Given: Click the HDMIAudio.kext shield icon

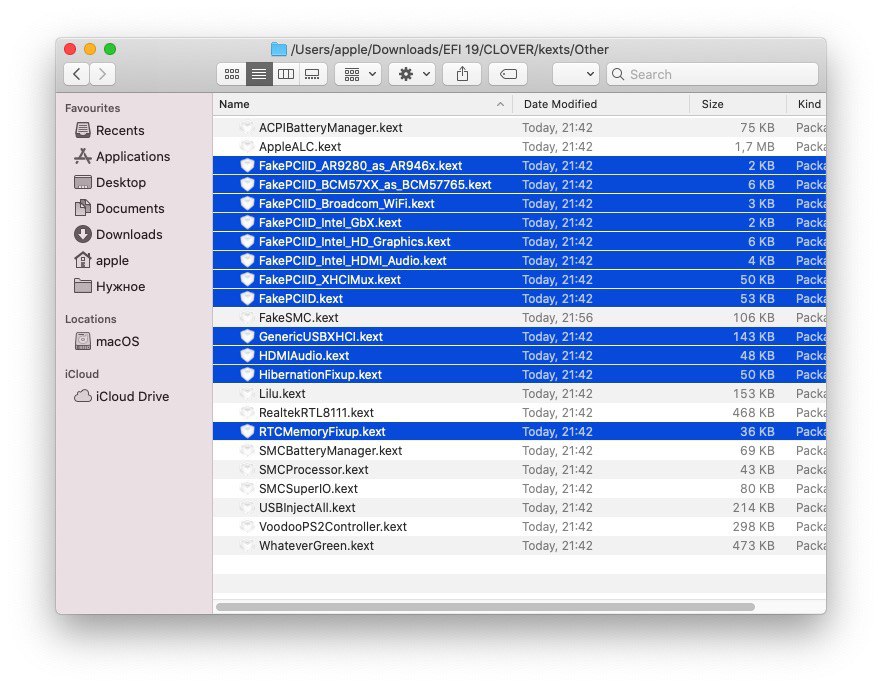Looking at the screenshot, I should coord(247,356).
